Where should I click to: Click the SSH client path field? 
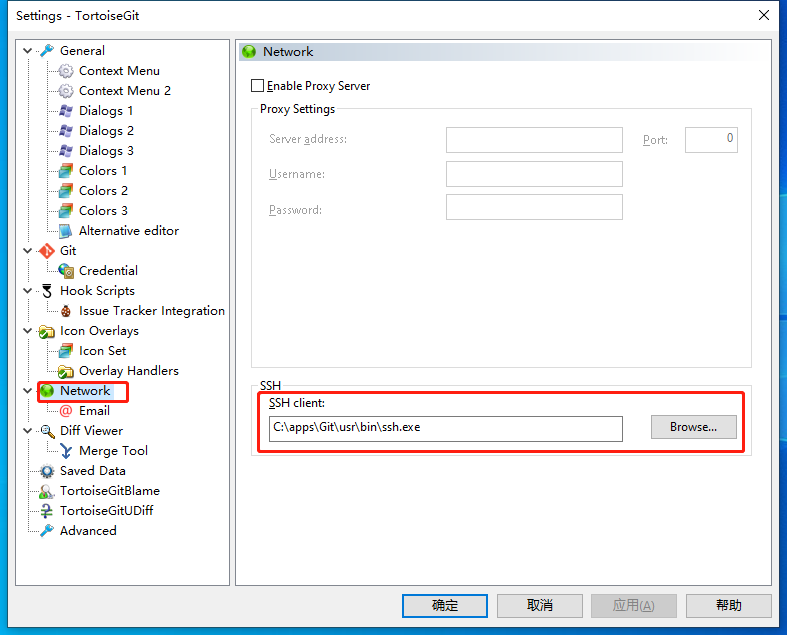point(446,429)
